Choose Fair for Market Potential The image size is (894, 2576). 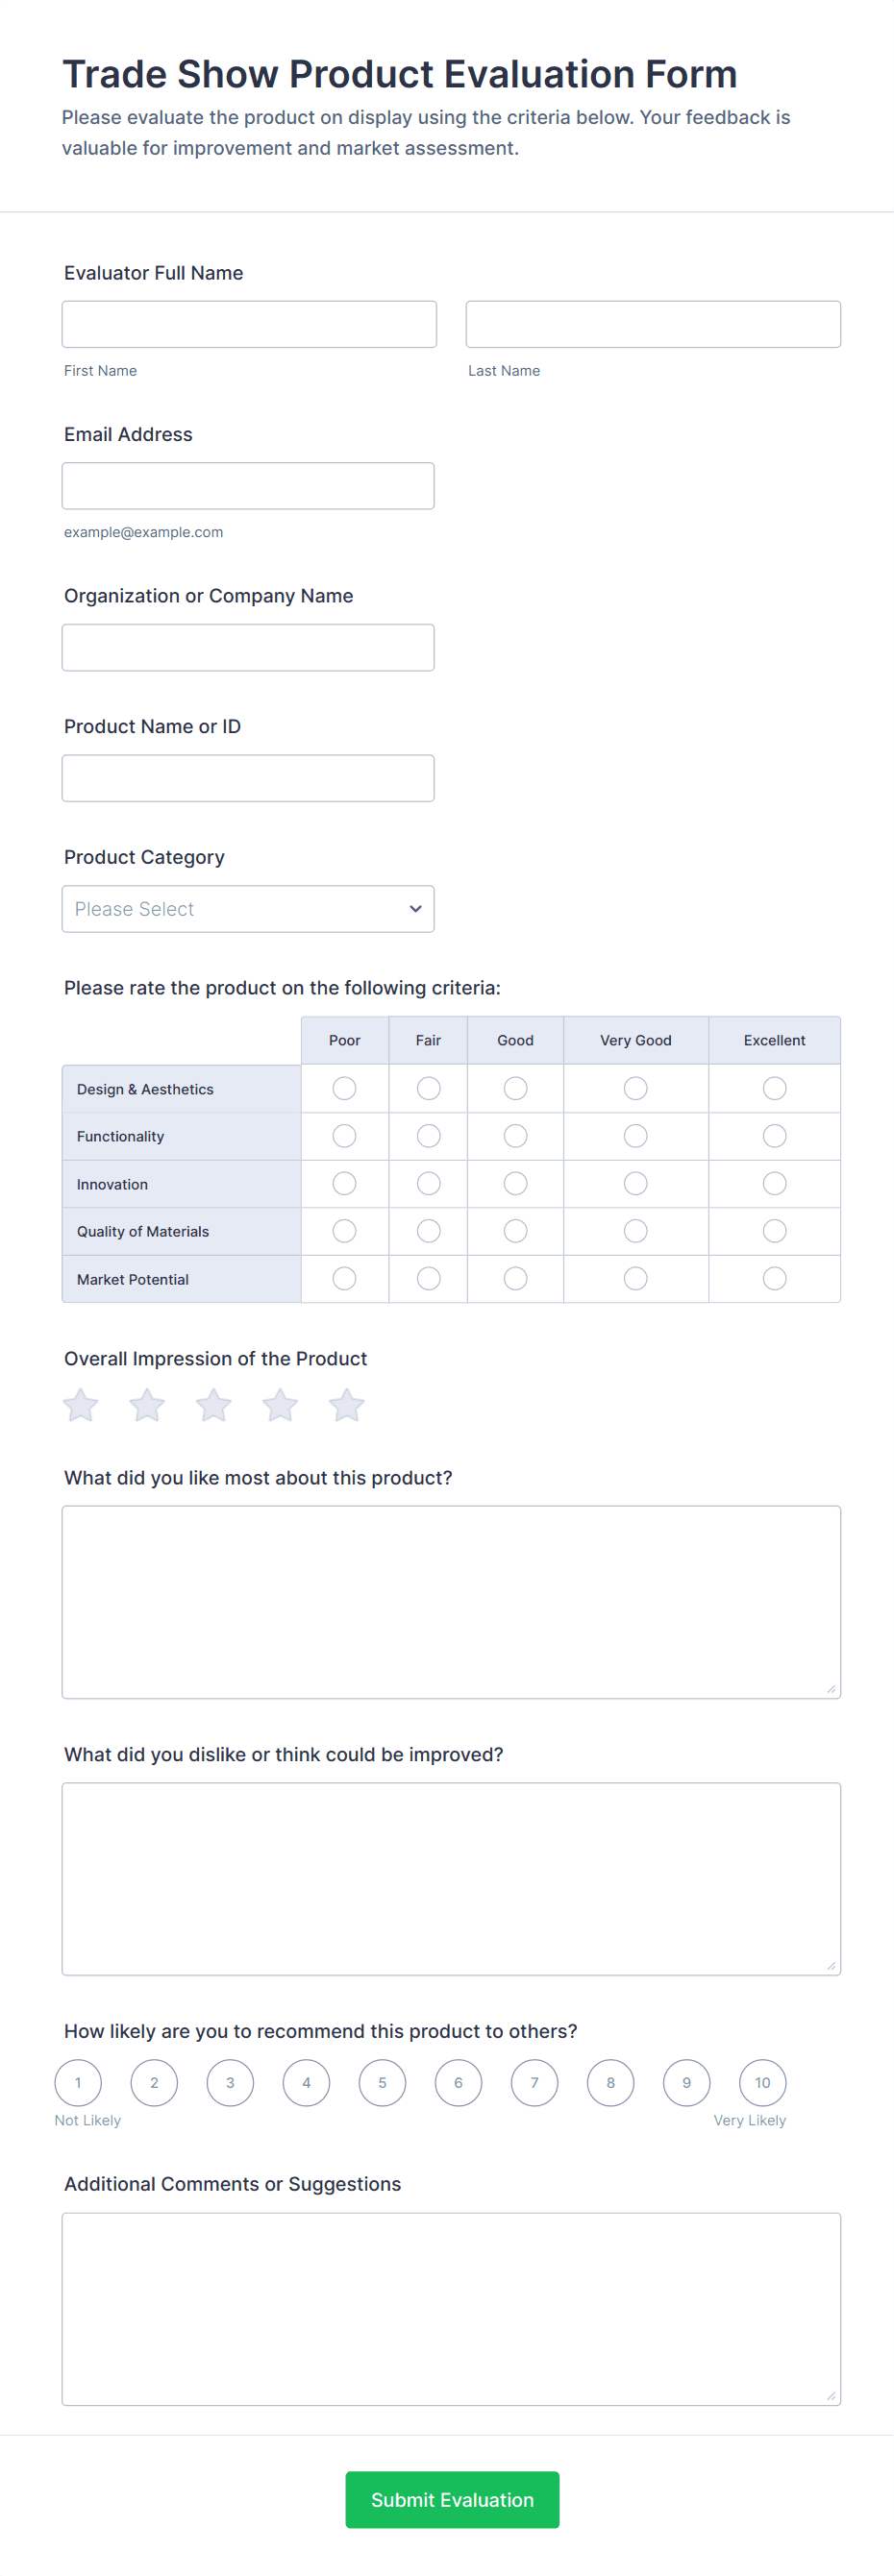428,1279
